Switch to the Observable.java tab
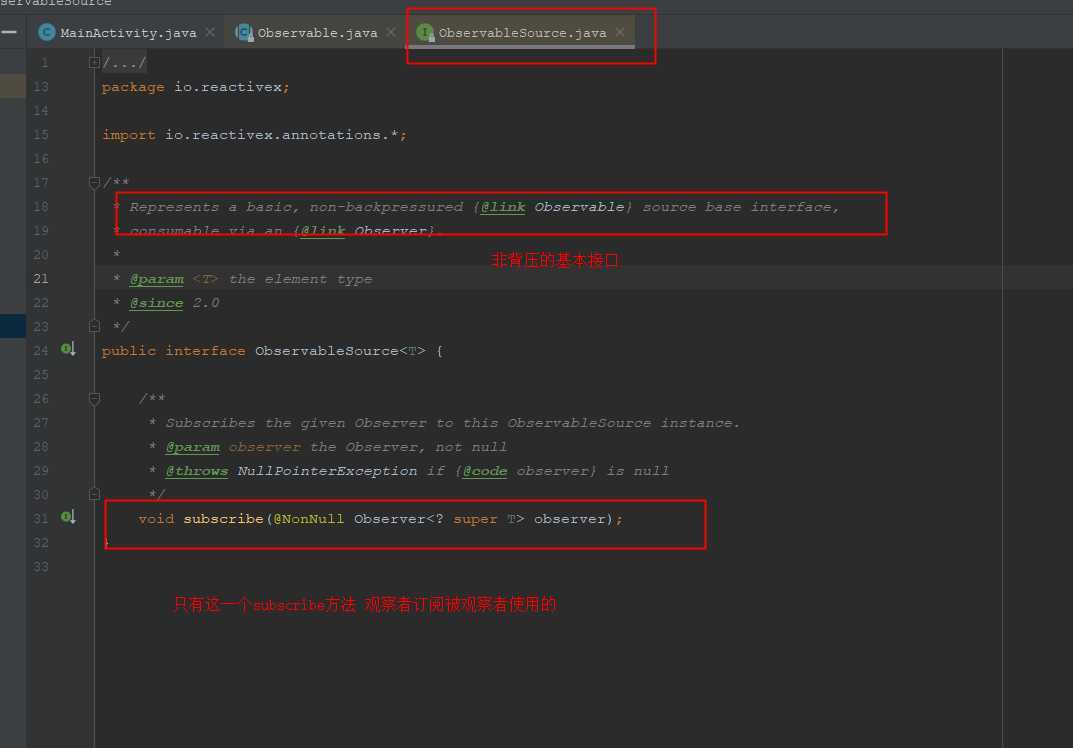This screenshot has height=748, width=1073. 316,32
